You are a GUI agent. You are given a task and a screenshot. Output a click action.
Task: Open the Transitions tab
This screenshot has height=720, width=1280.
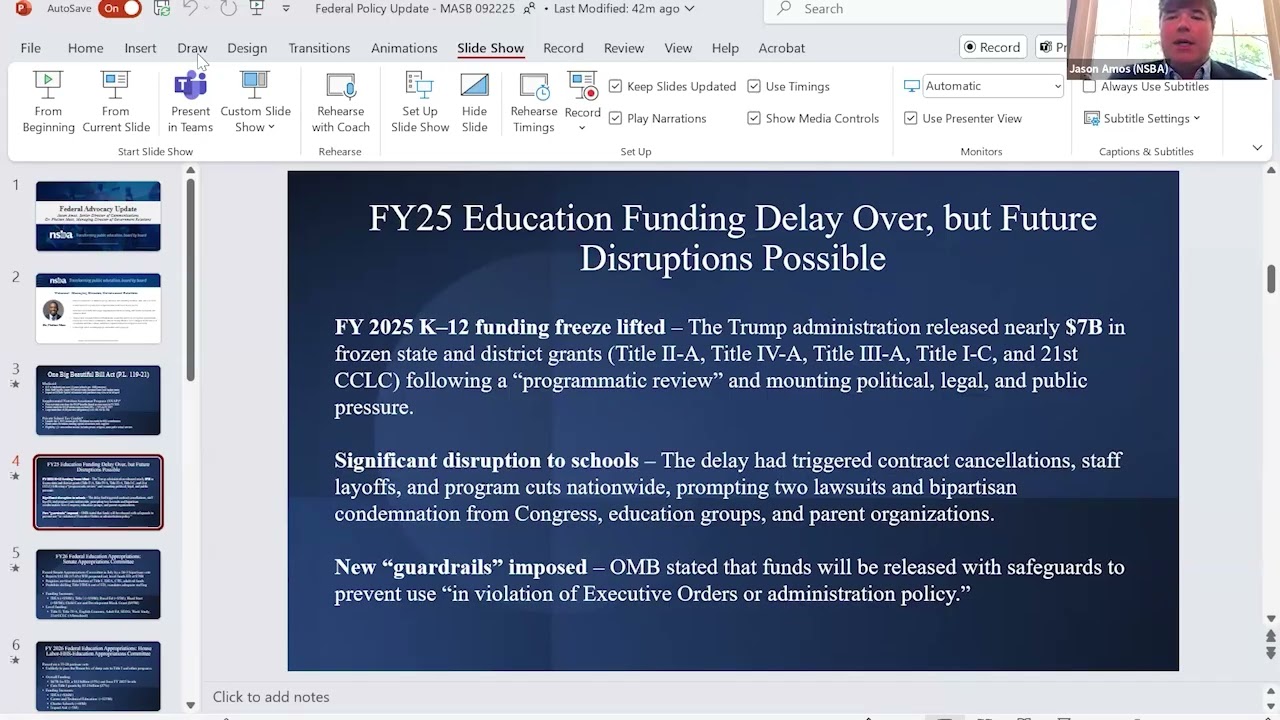point(319,48)
